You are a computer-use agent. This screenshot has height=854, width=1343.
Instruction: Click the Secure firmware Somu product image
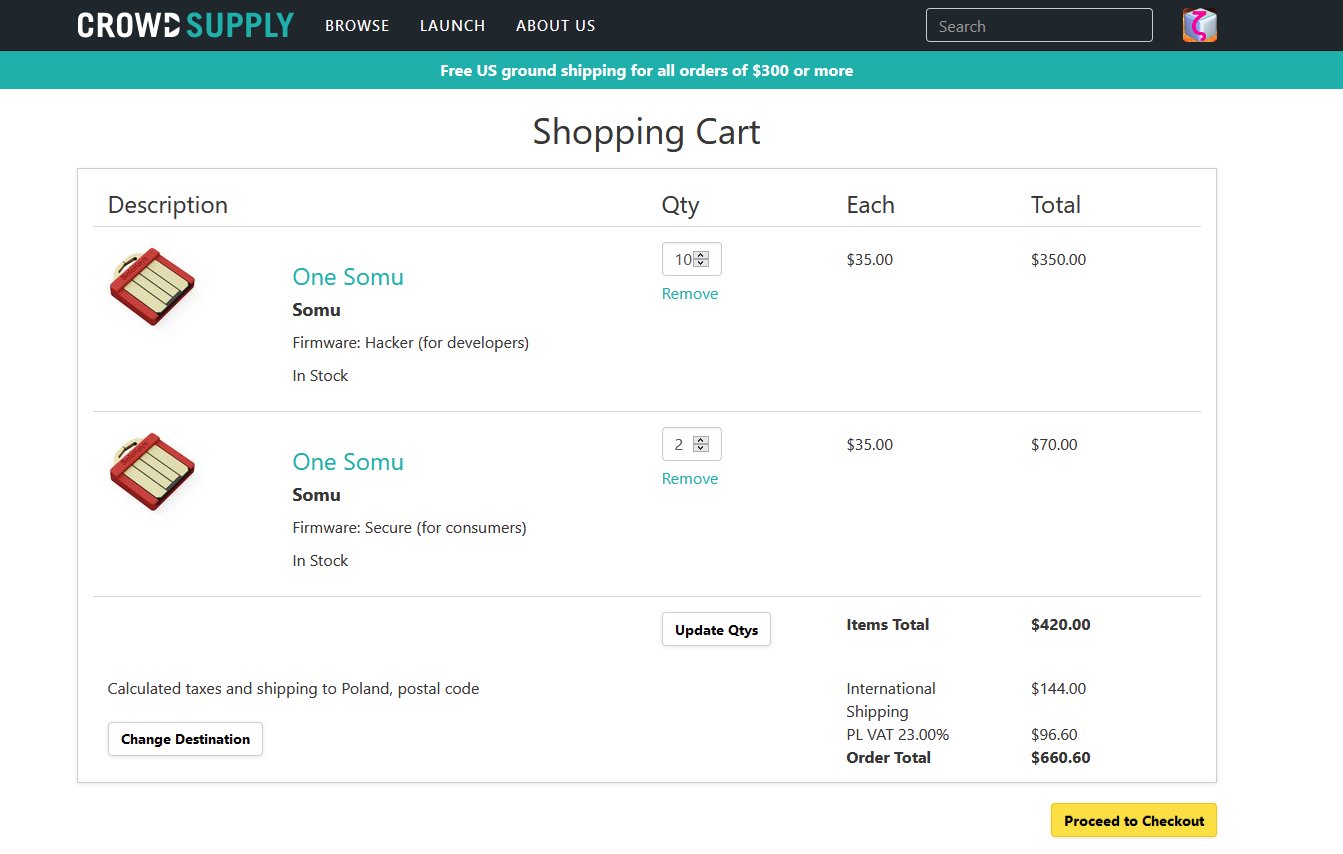coord(152,472)
